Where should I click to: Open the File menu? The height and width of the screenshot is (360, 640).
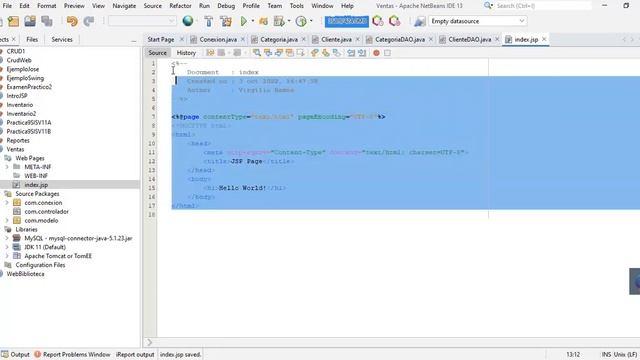[7, 6]
